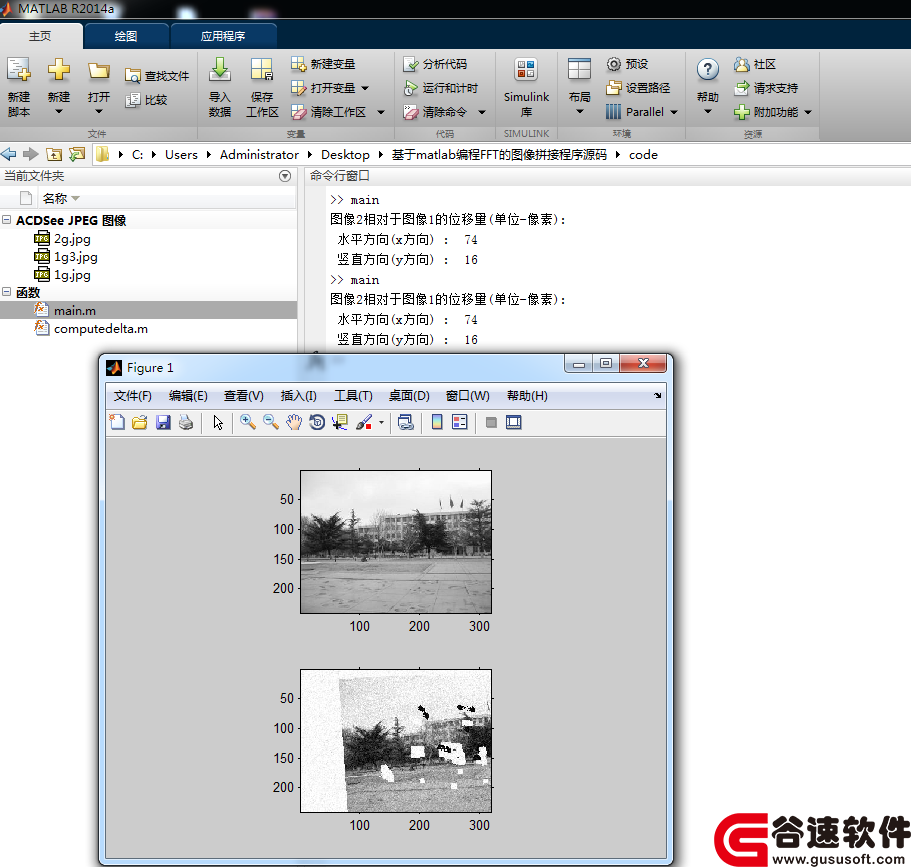Click the Find Files (查找文件) icon

pos(132,76)
